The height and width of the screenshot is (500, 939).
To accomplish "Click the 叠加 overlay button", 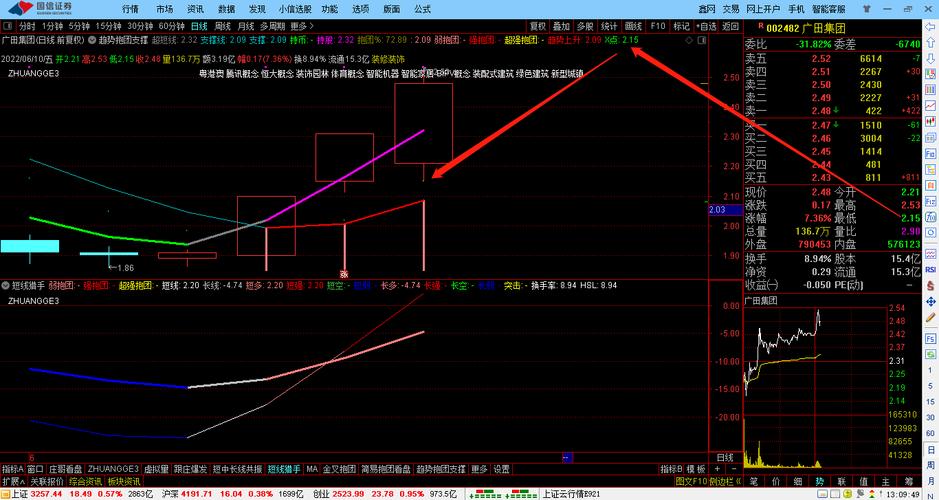I will click(x=561, y=26).
